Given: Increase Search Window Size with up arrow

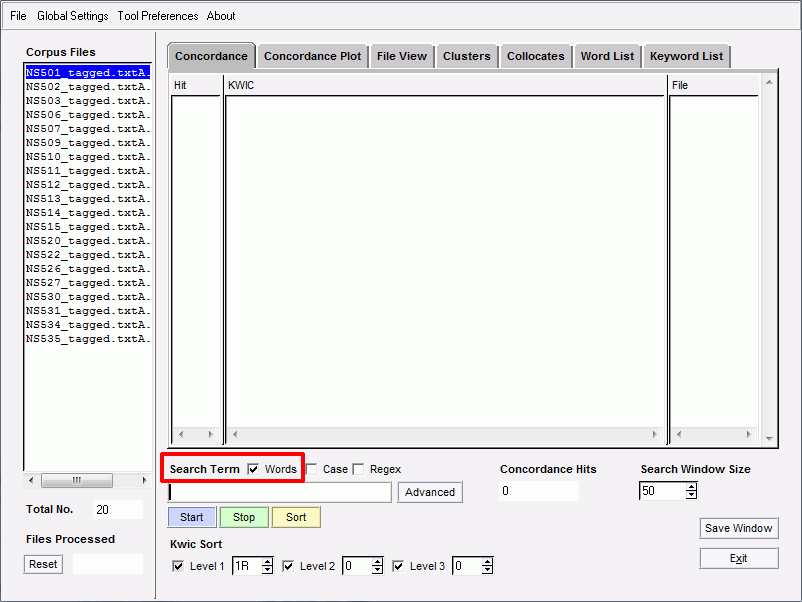Looking at the screenshot, I should coord(691,487).
